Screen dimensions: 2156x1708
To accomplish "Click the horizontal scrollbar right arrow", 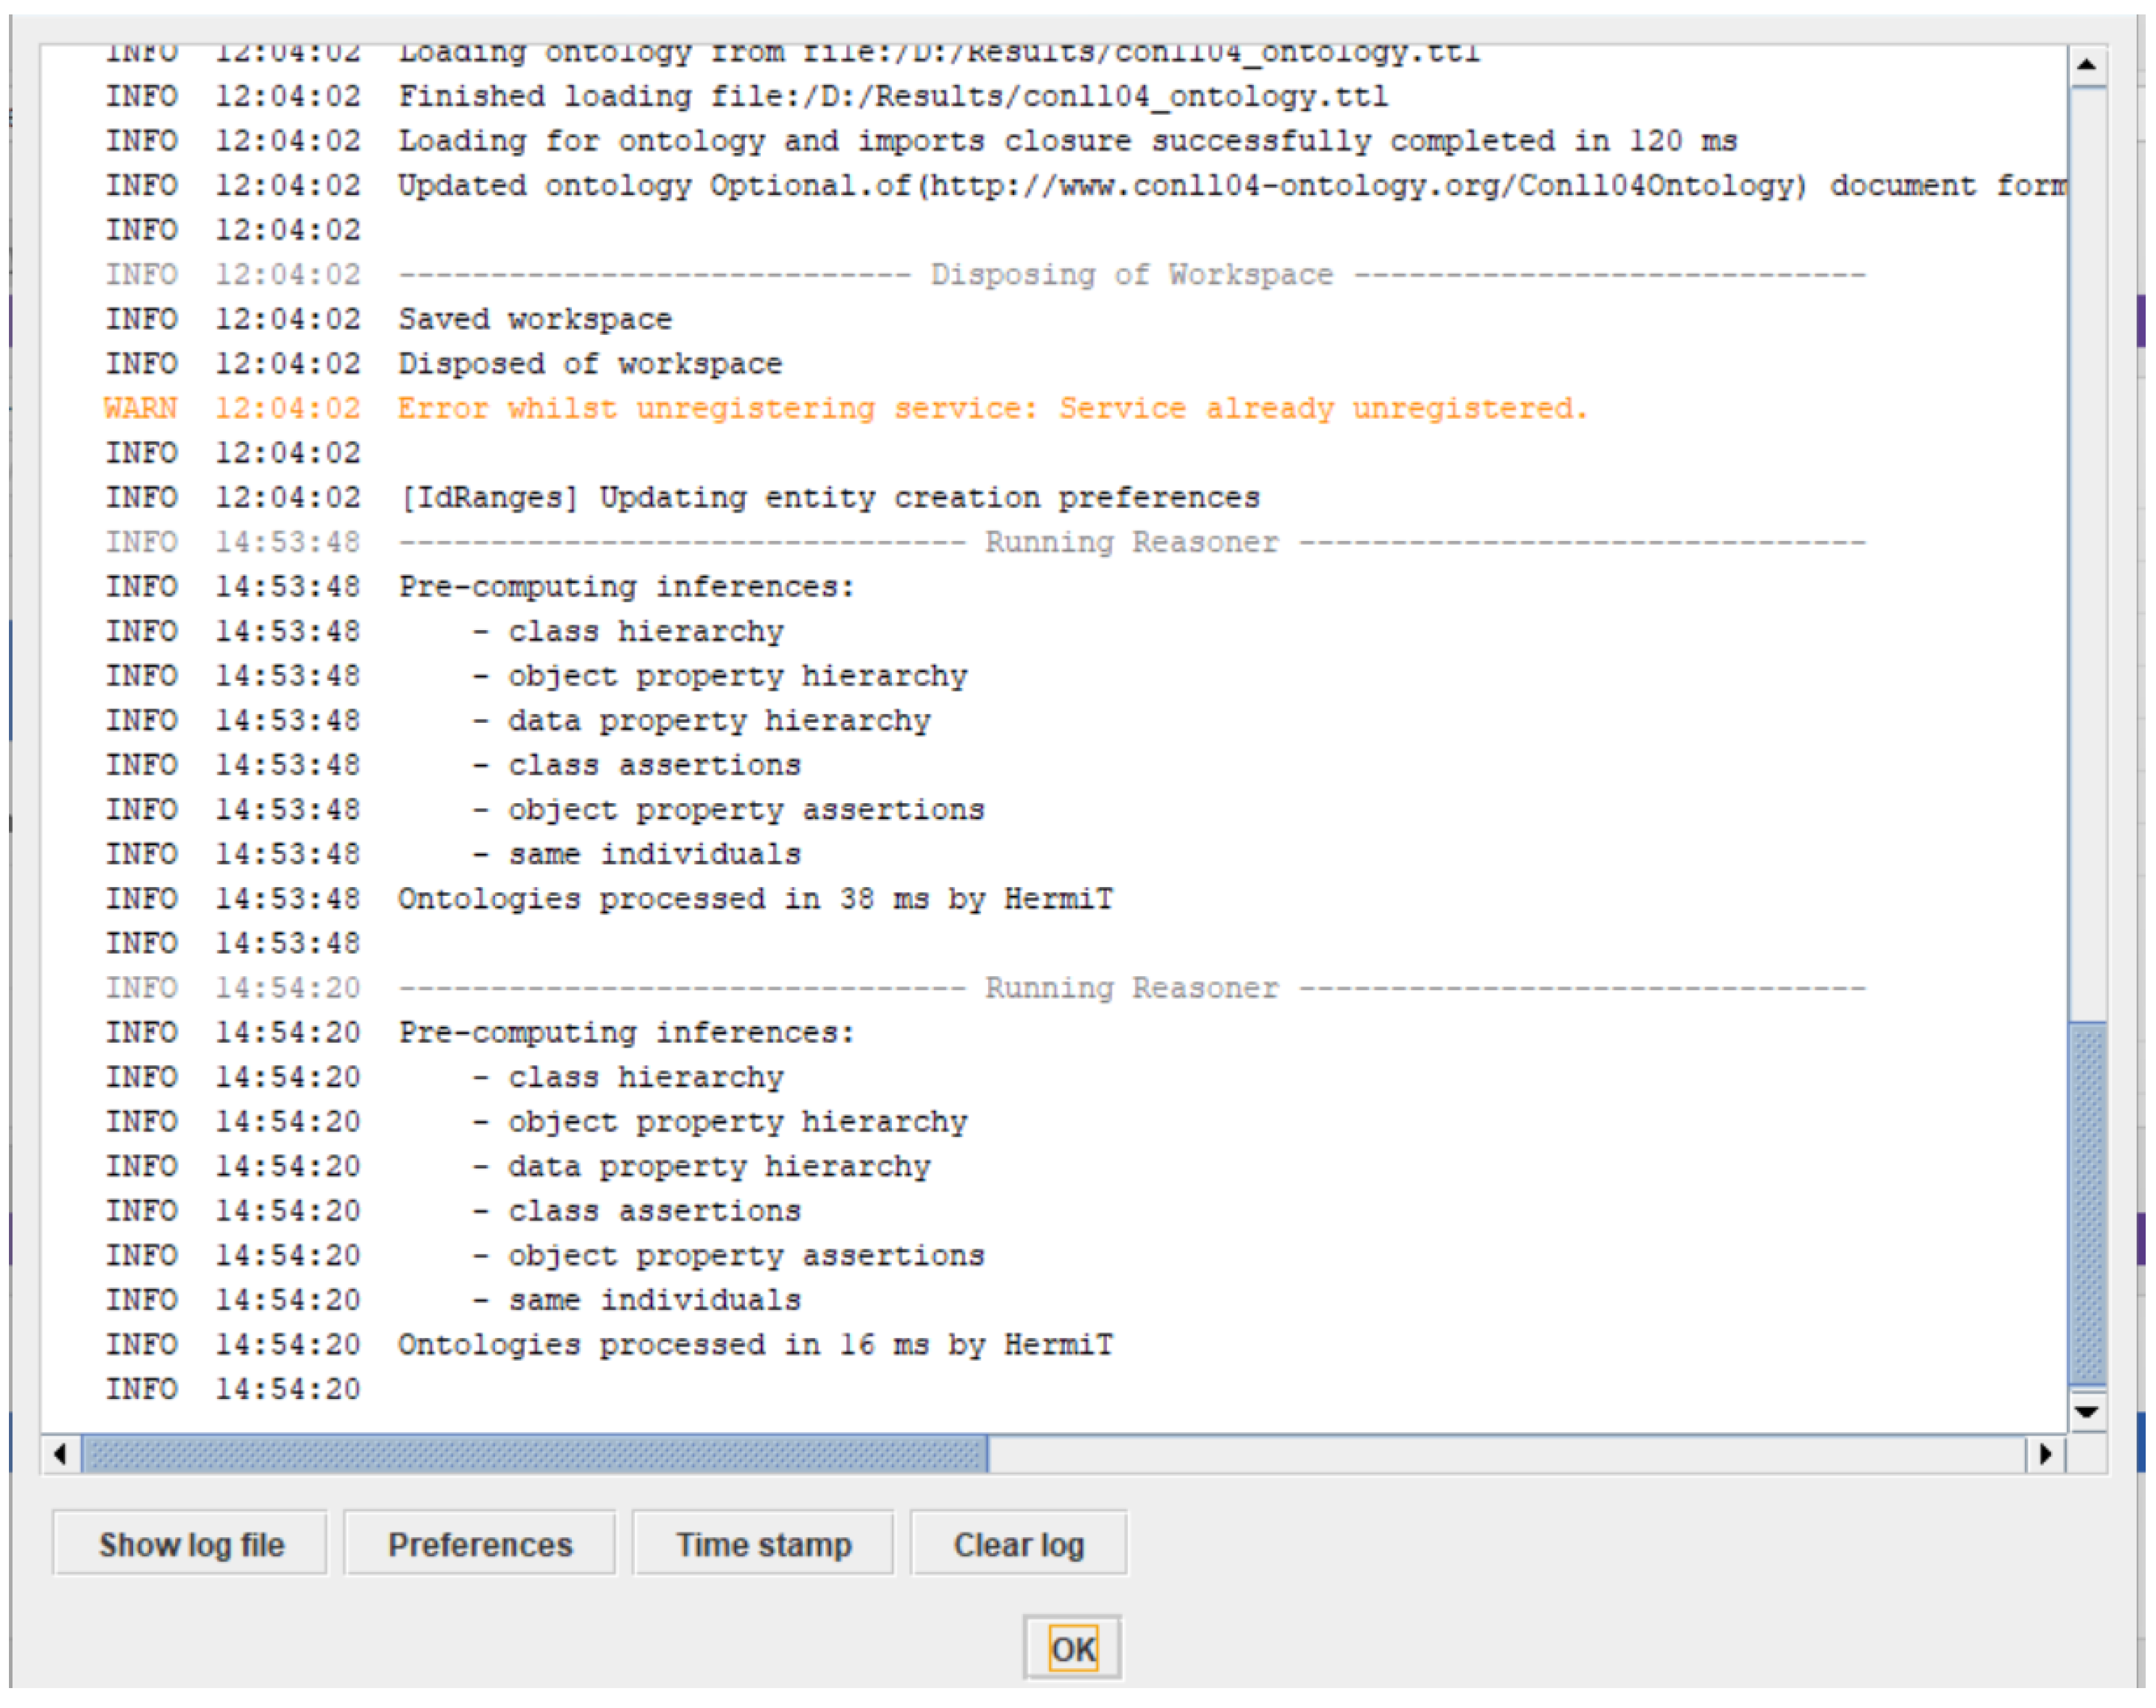I will pos(2045,1454).
